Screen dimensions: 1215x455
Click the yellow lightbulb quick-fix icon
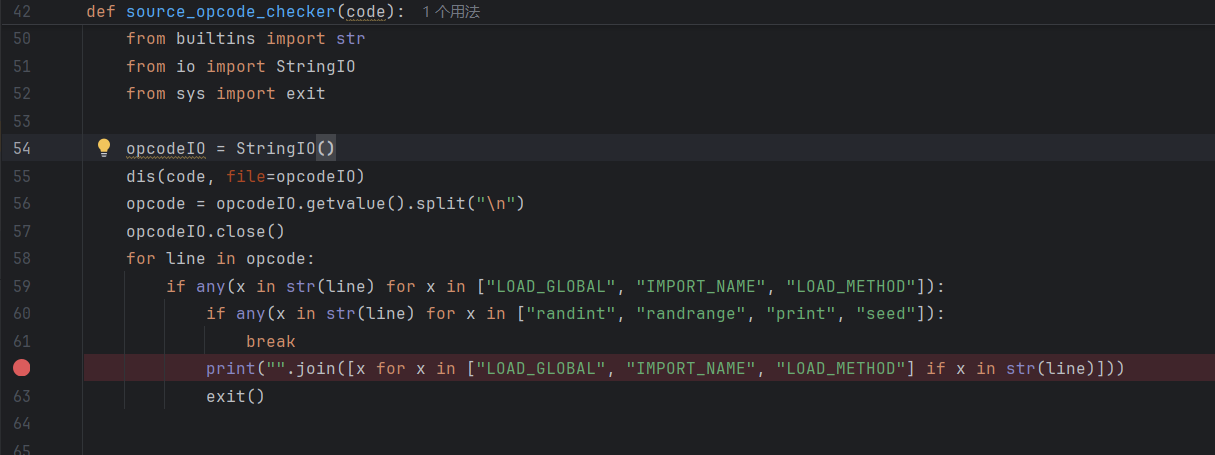(x=103, y=148)
